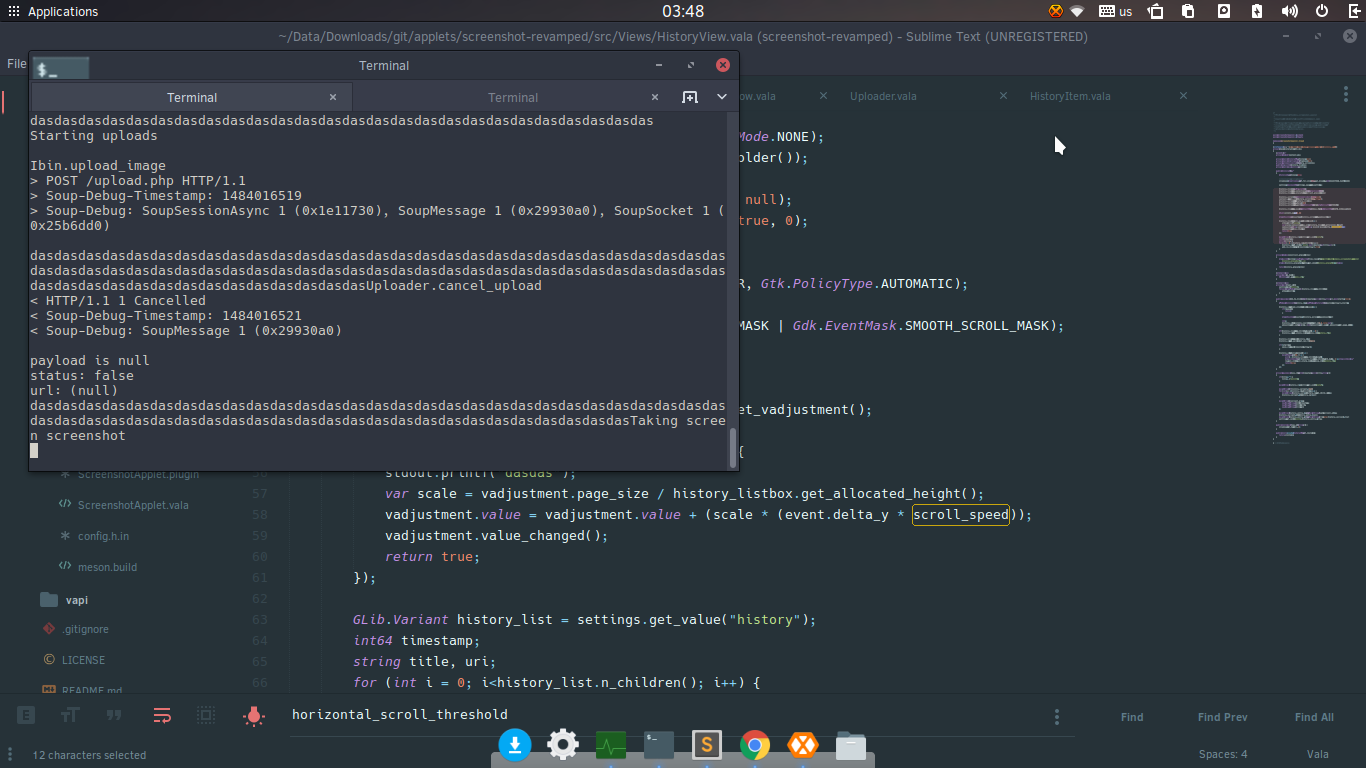Image resolution: width=1366 pixels, height=768 pixels.
Task: Add a new terminal tab
Action: click(x=690, y=97)
